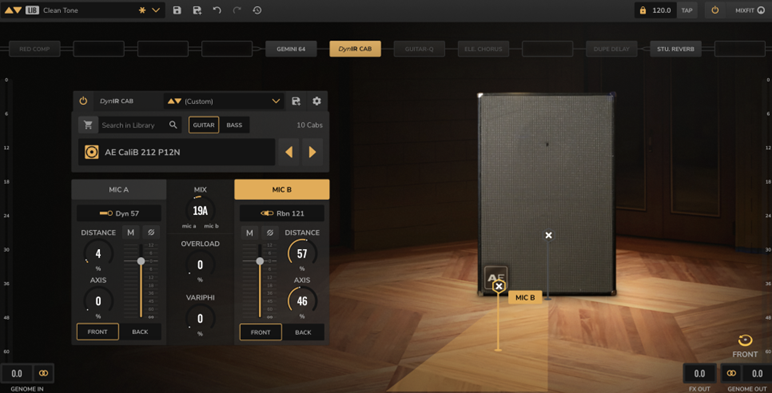
Task: Expand the Clean Tone preset dropdown
Action: point(156,10)
